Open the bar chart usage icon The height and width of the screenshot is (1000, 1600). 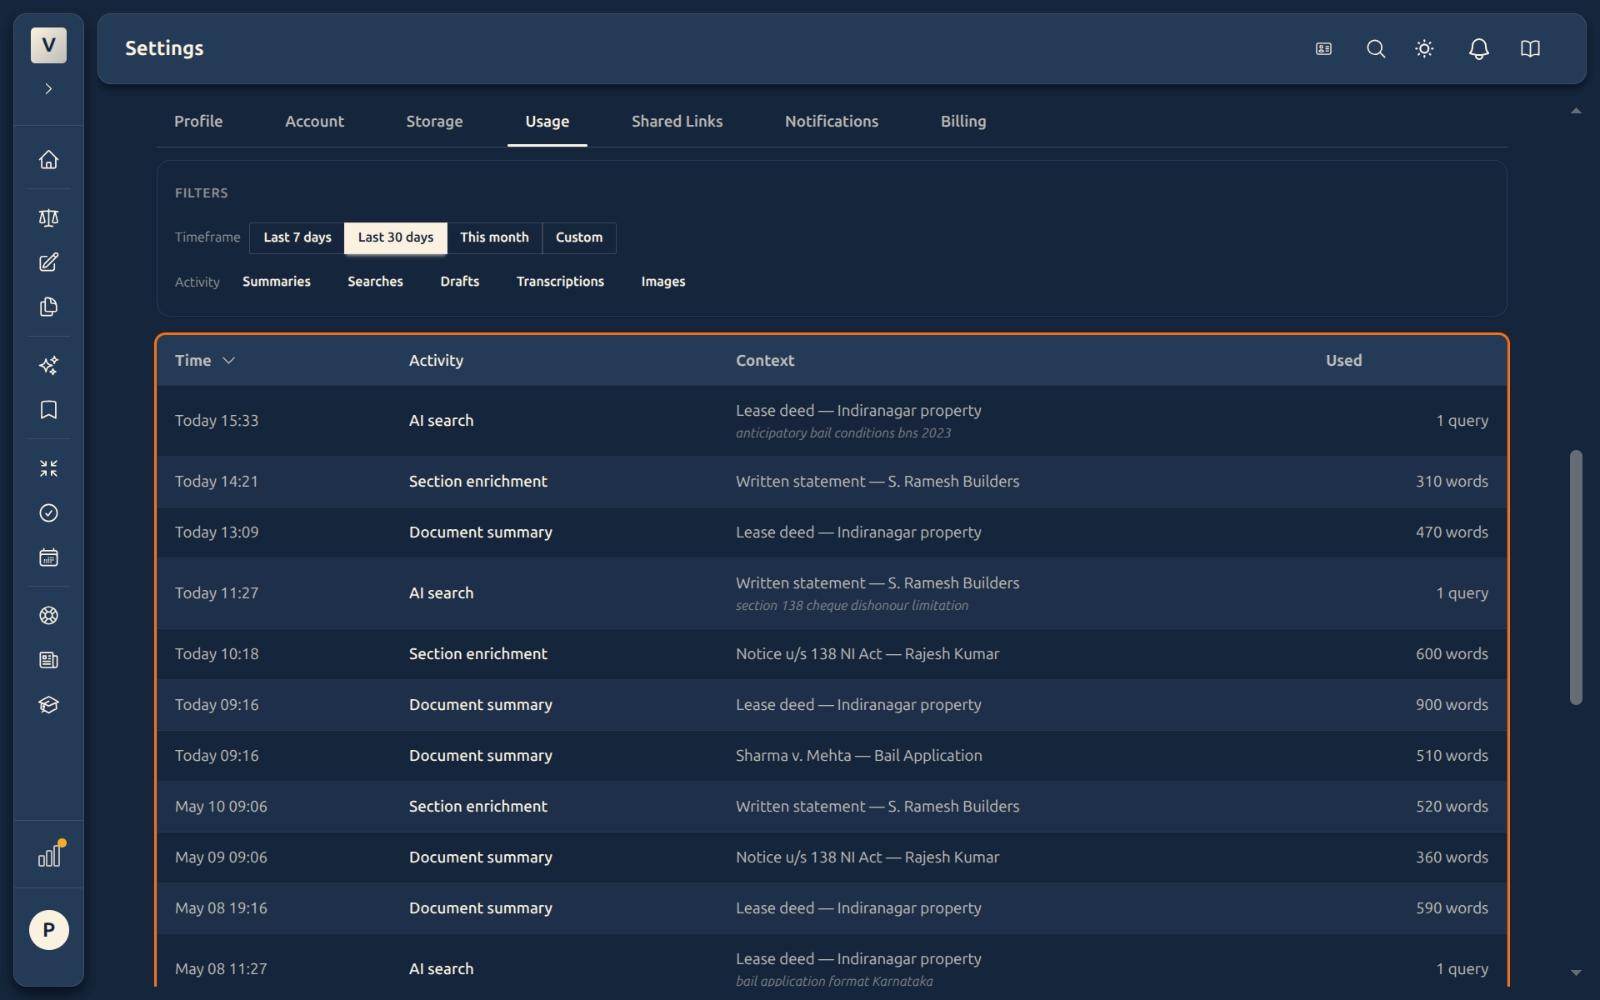tap(48, 856)
